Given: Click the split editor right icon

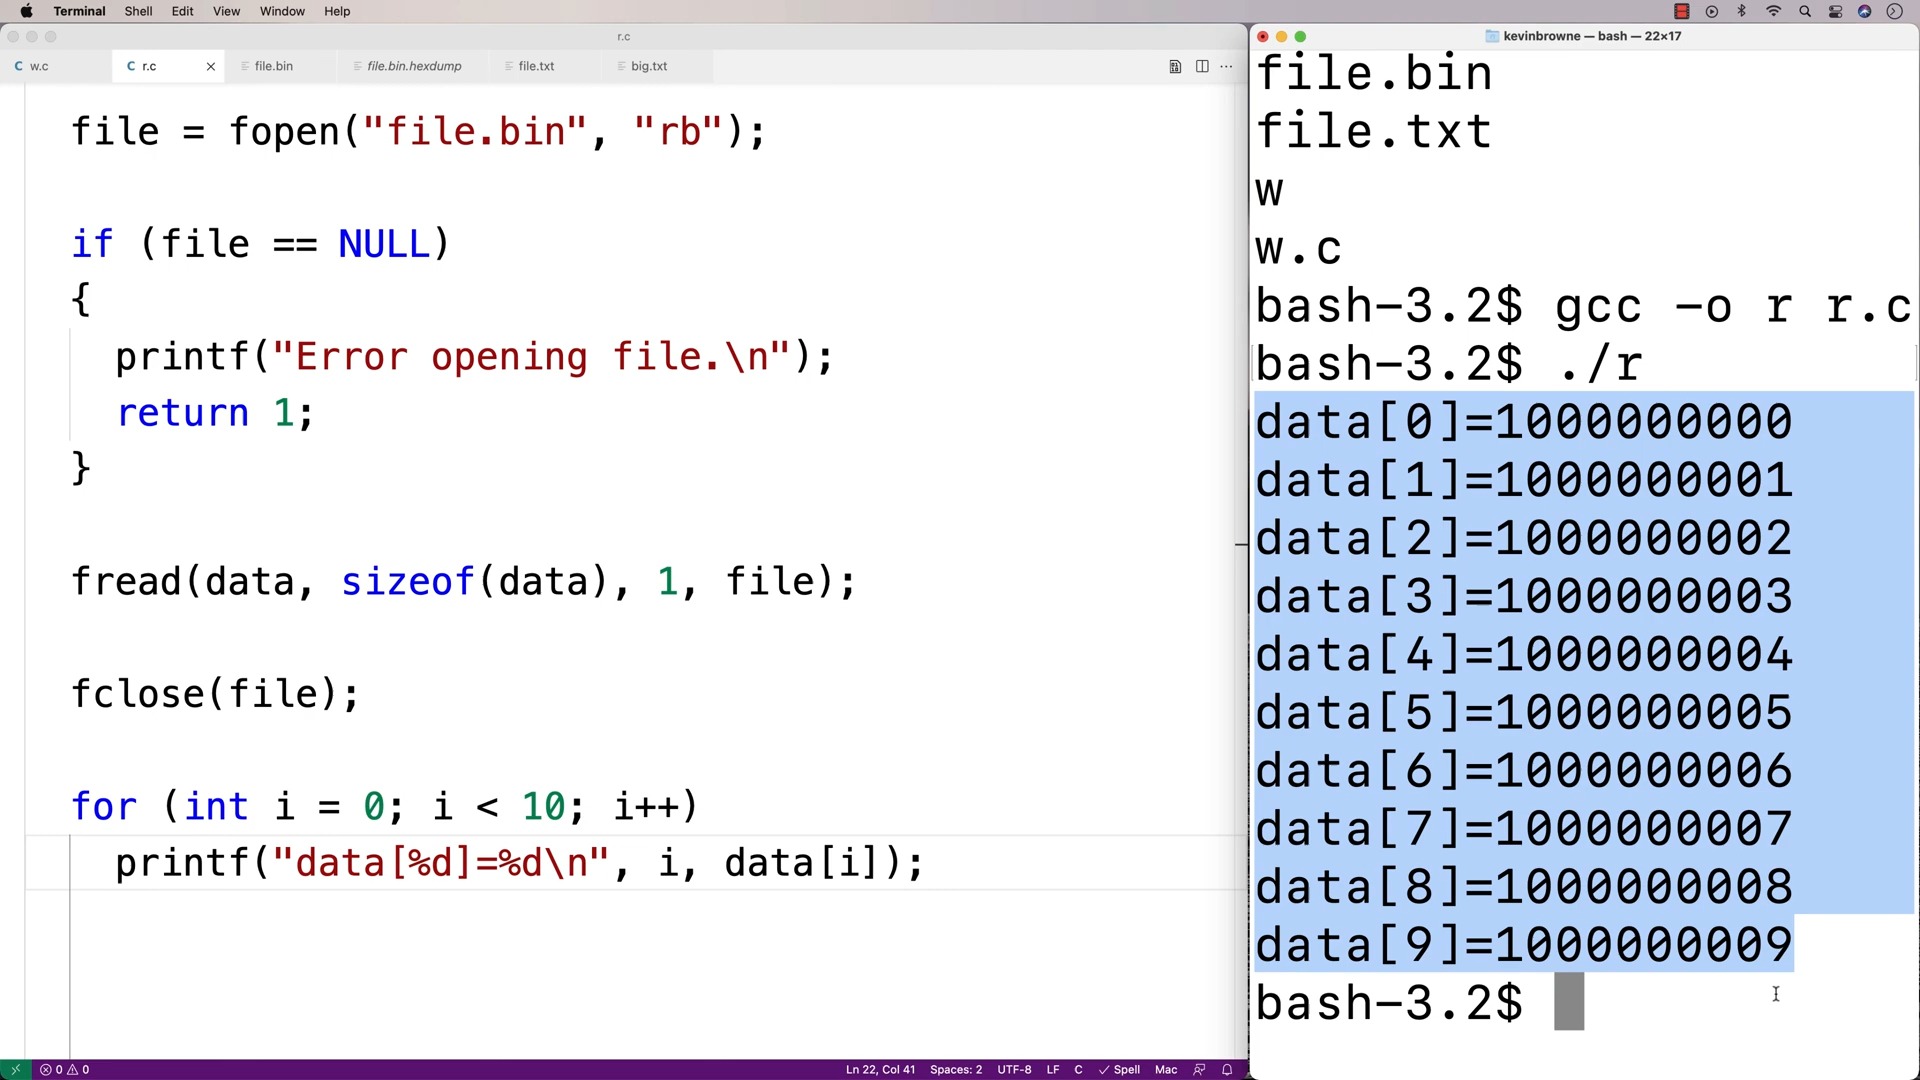Looking at the screenshot, I should coord(1202,66).
